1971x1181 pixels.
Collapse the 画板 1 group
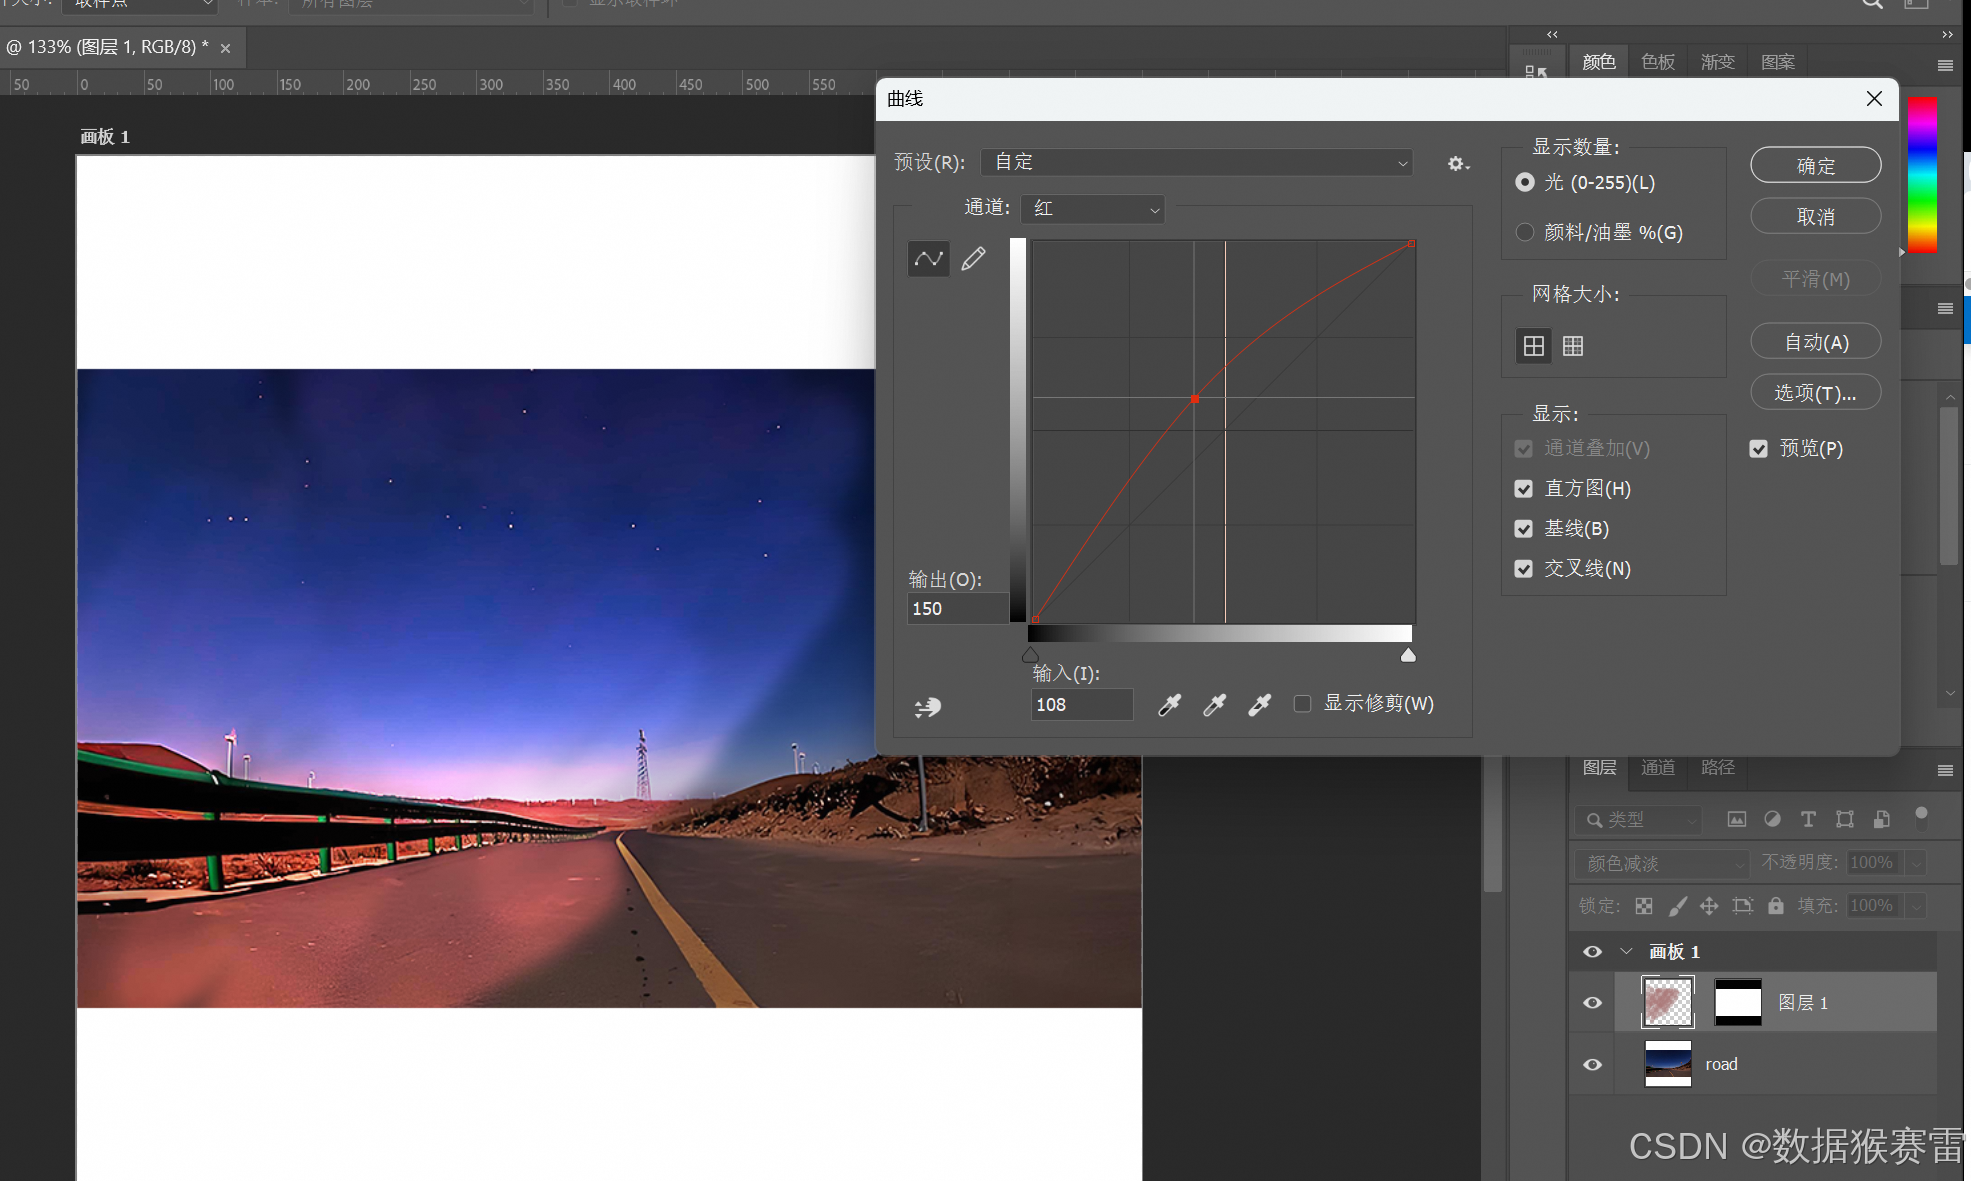point(1626,951)
